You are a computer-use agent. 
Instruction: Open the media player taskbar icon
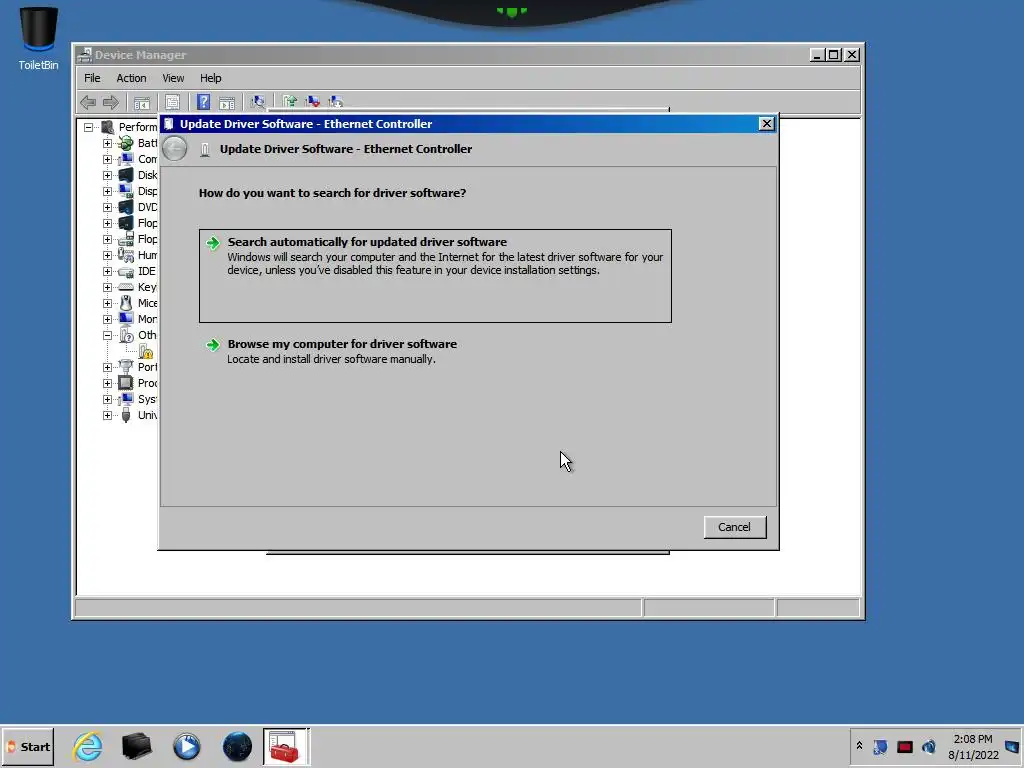(x=187, y=746)
